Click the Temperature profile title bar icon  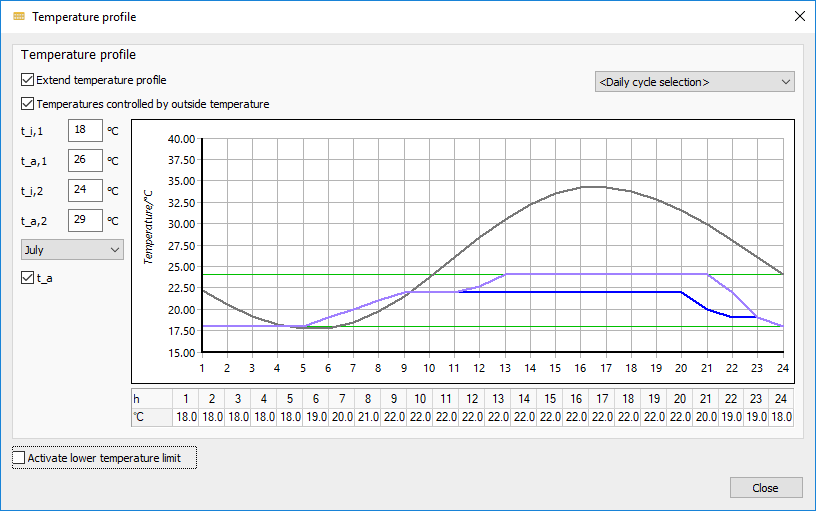point(19,17)
